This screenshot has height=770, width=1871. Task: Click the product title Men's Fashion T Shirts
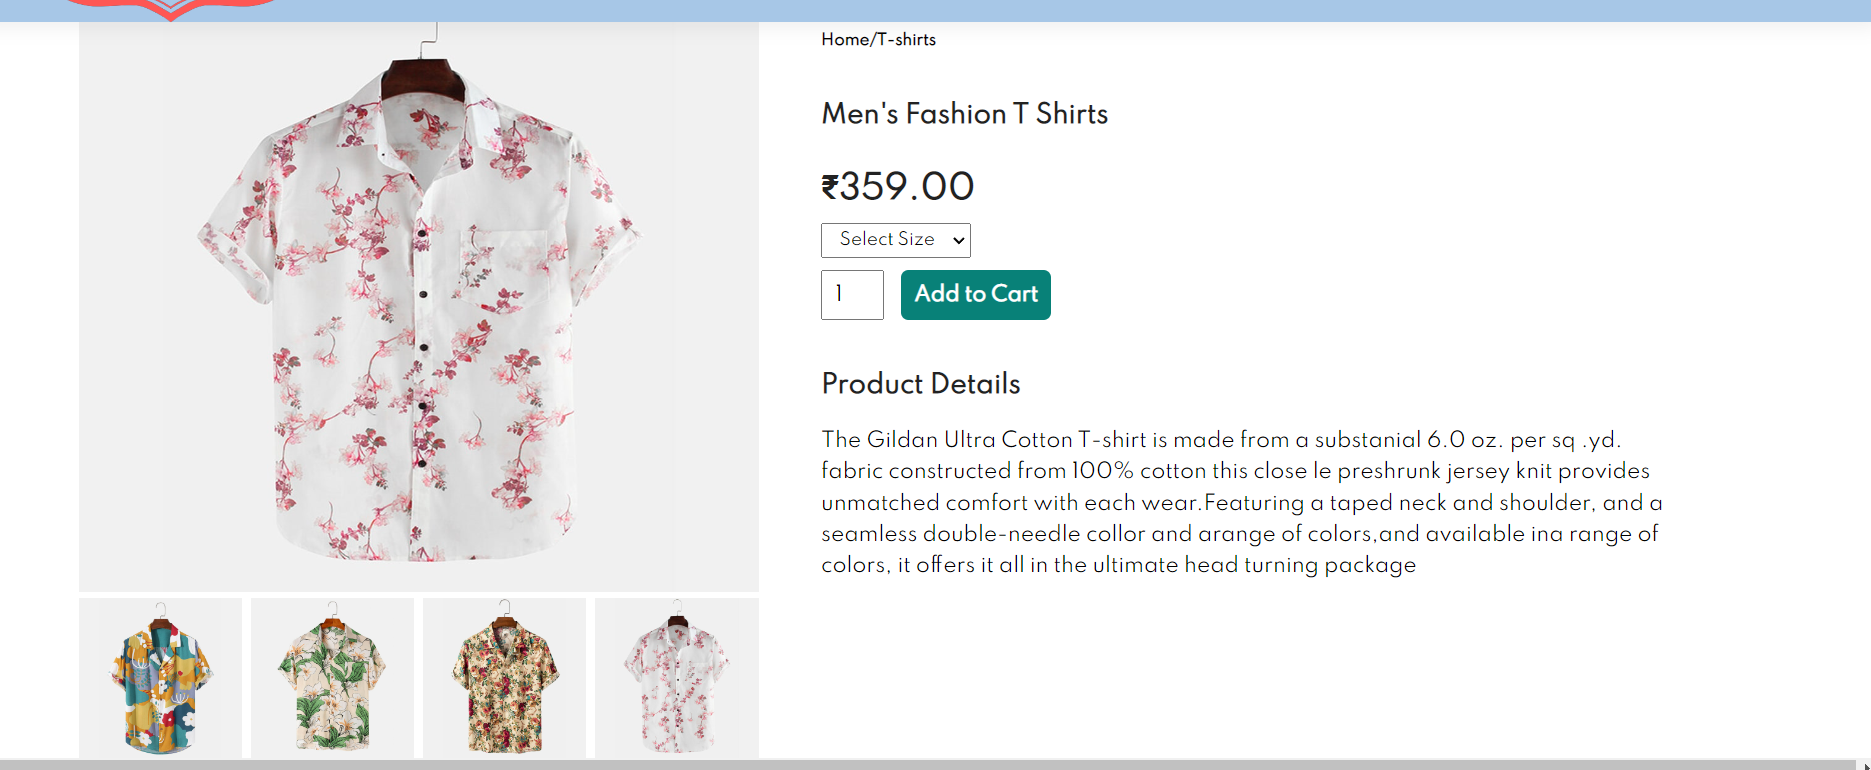[x=963, y=114]
